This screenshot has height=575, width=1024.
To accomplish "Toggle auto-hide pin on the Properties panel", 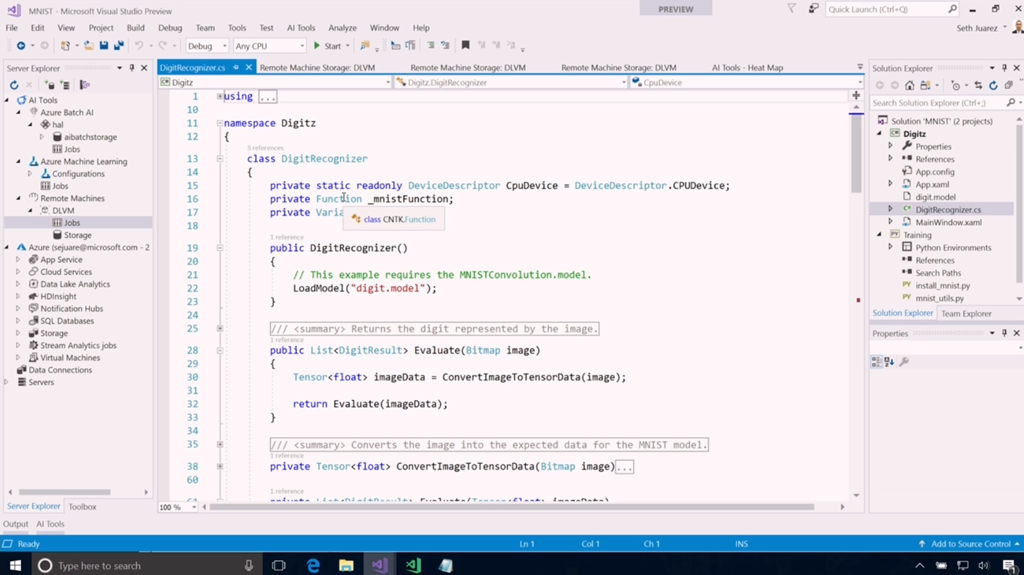I will coord(1004,333).
